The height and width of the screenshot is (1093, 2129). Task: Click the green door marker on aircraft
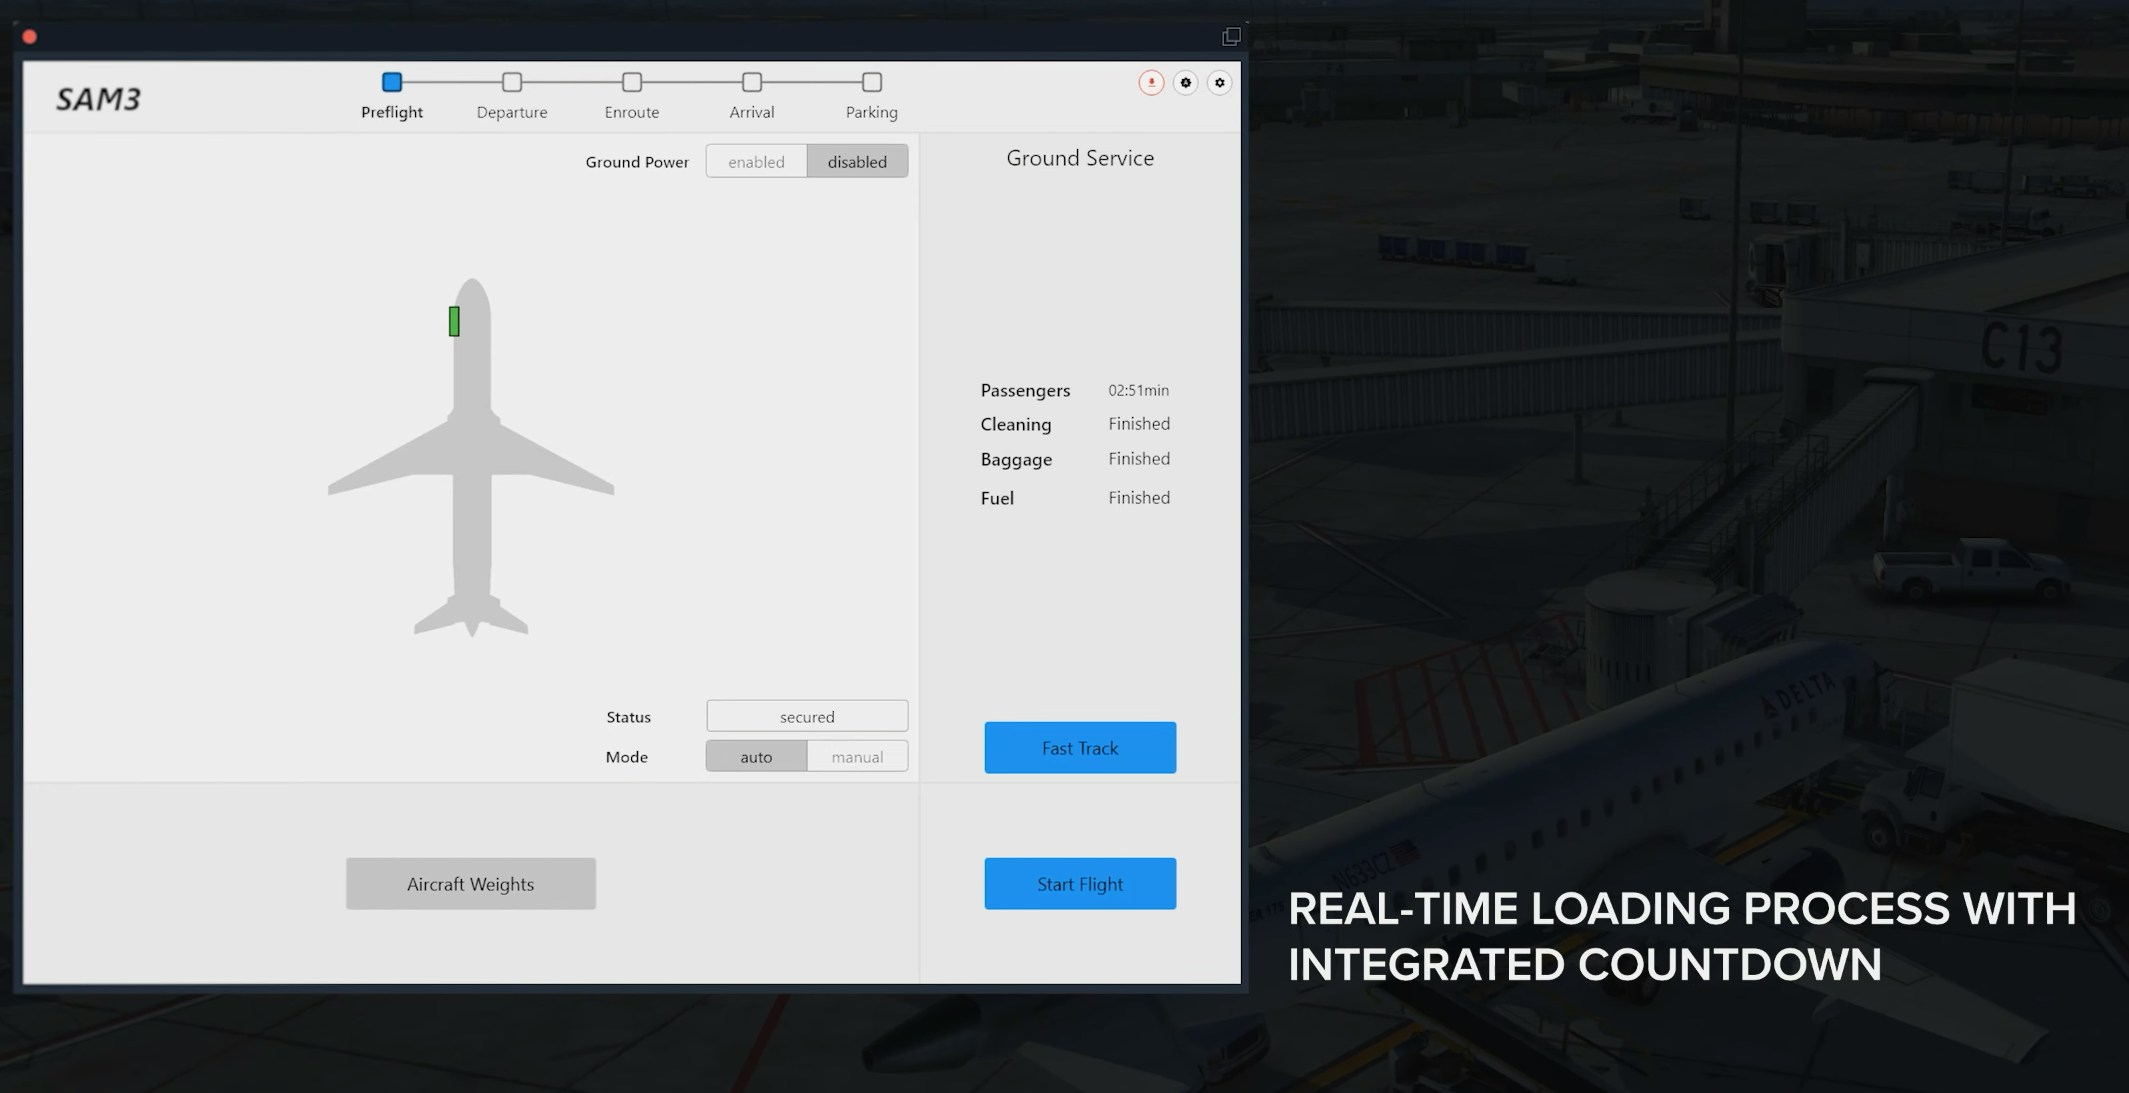[454, 321]
